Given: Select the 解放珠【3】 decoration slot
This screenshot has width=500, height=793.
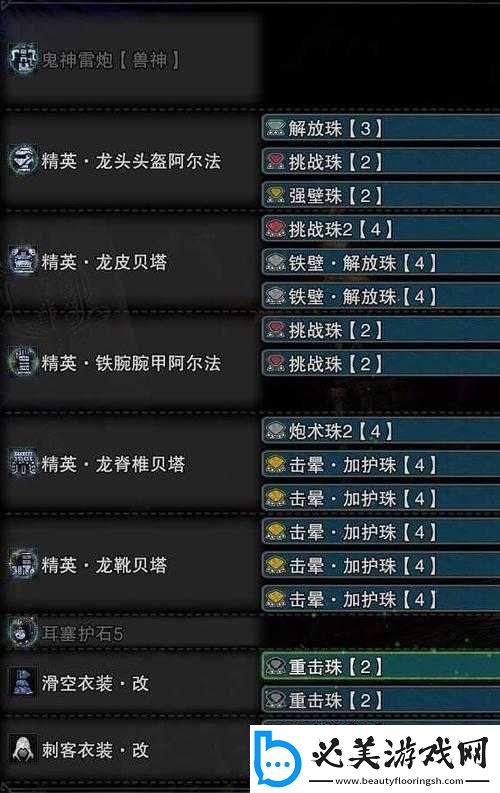Looking at the screenshot, I should [381, 128].
